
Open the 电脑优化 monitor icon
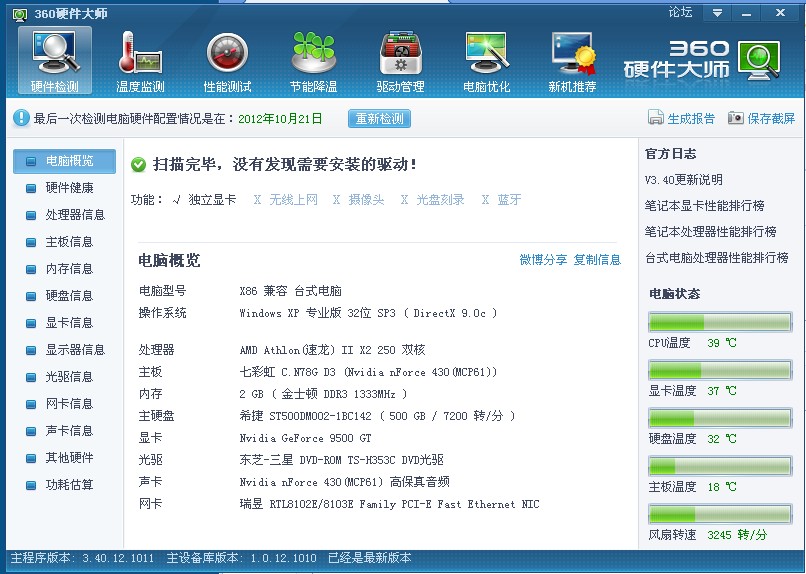487,60
